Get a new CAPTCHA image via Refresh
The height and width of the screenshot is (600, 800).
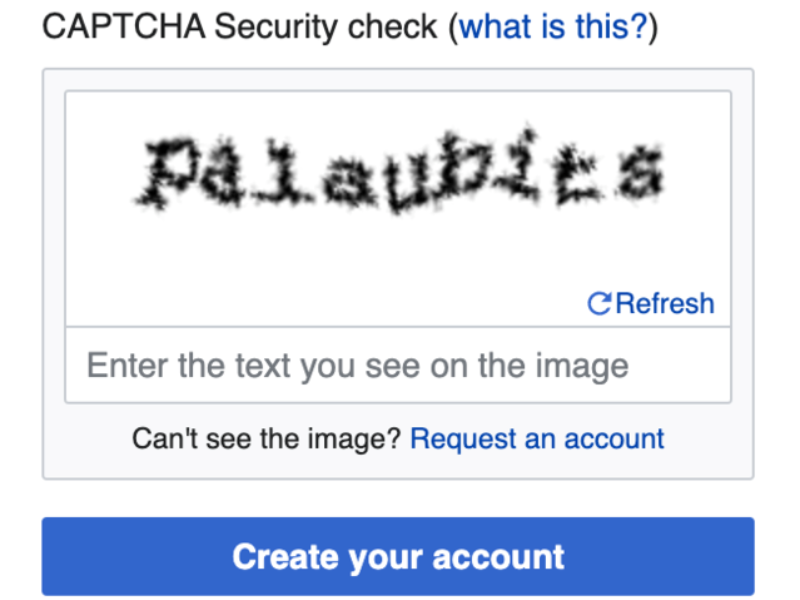[x=652, y=303]
